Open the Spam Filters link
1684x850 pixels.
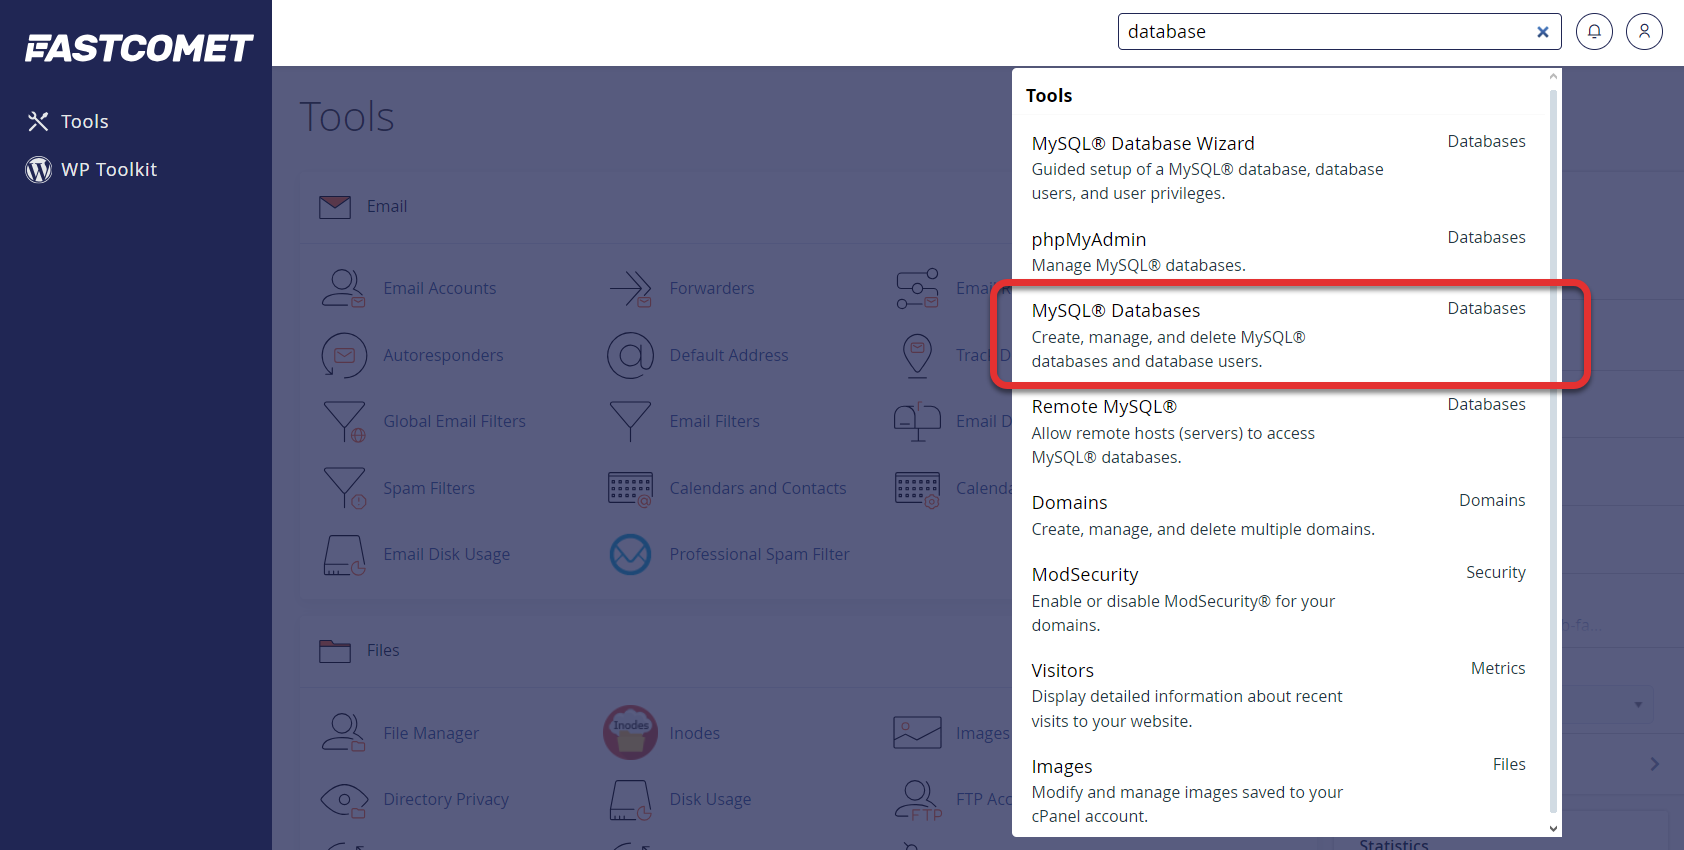(429, 488)
